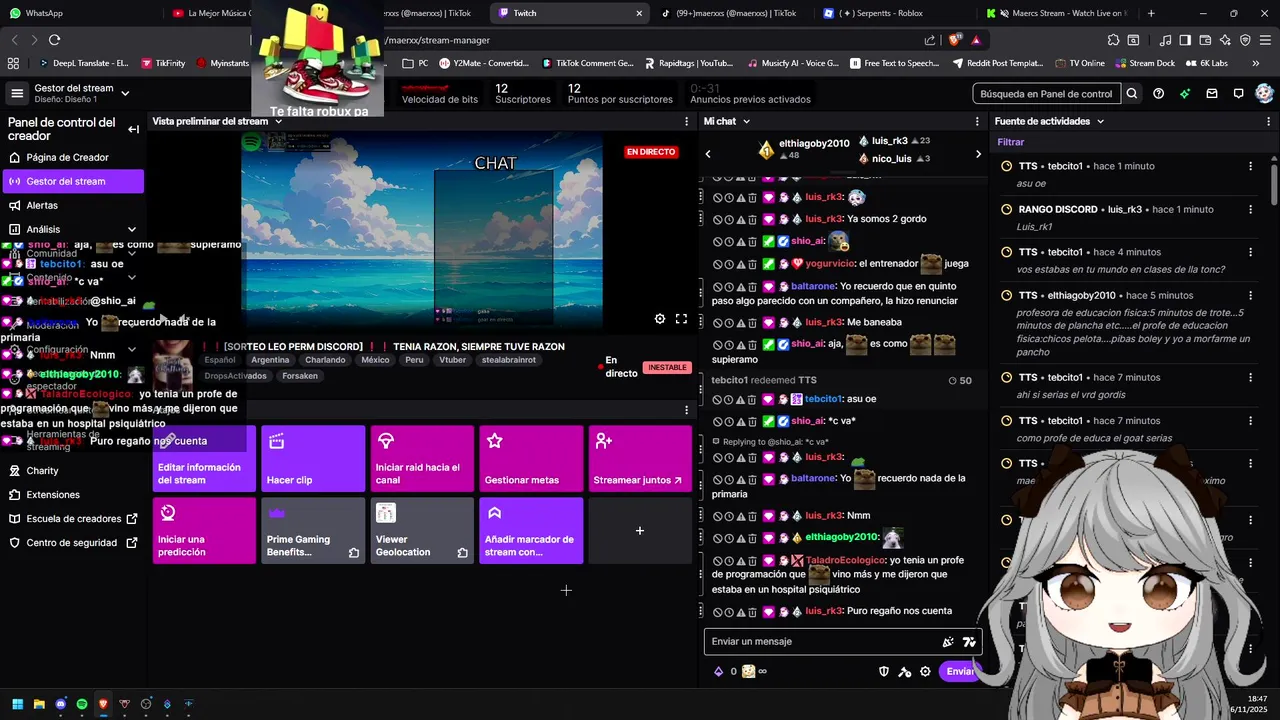Click the chat shield mode icon
Viewport: 1280px width, 720px height.
[x=884, y=671]
